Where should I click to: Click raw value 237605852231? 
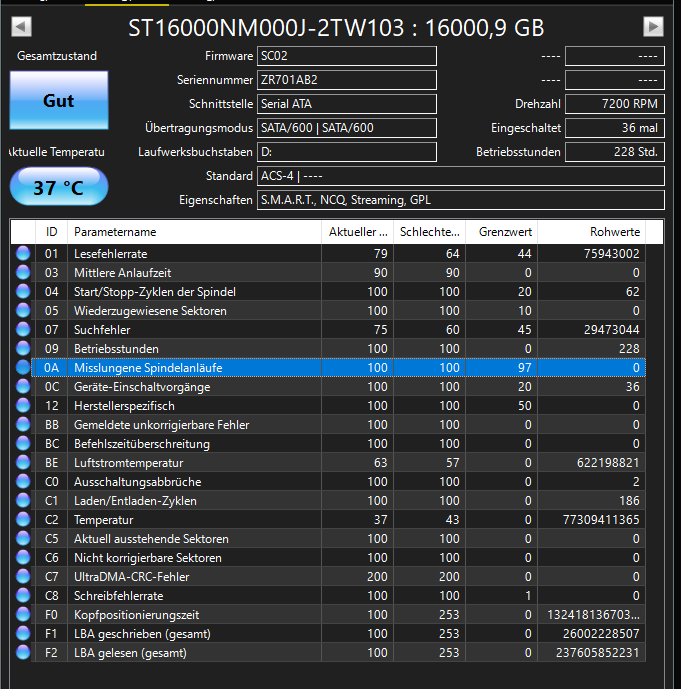(598, 653)
